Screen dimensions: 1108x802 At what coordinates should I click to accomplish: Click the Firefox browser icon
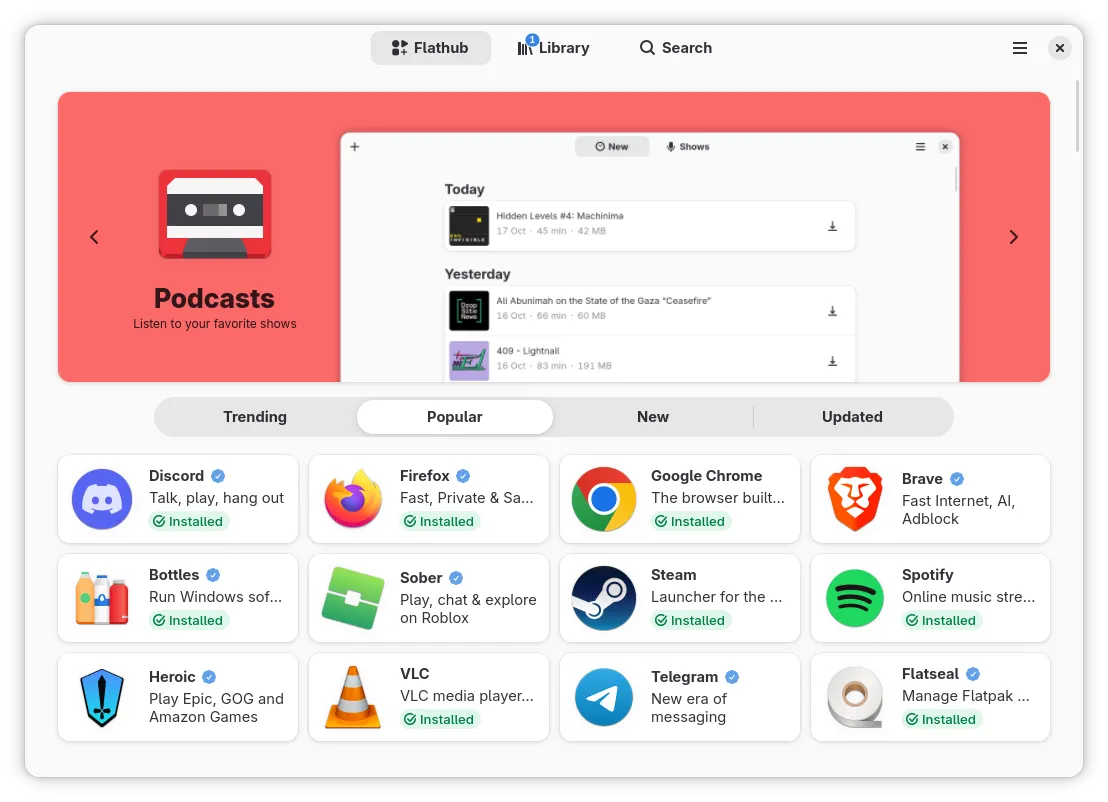click(353, 499)
